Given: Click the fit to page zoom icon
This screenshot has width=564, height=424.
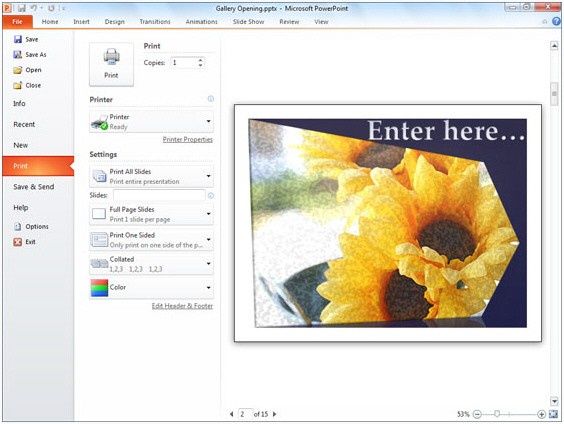Looking at the screenshot, I should [x=554, y=414].
